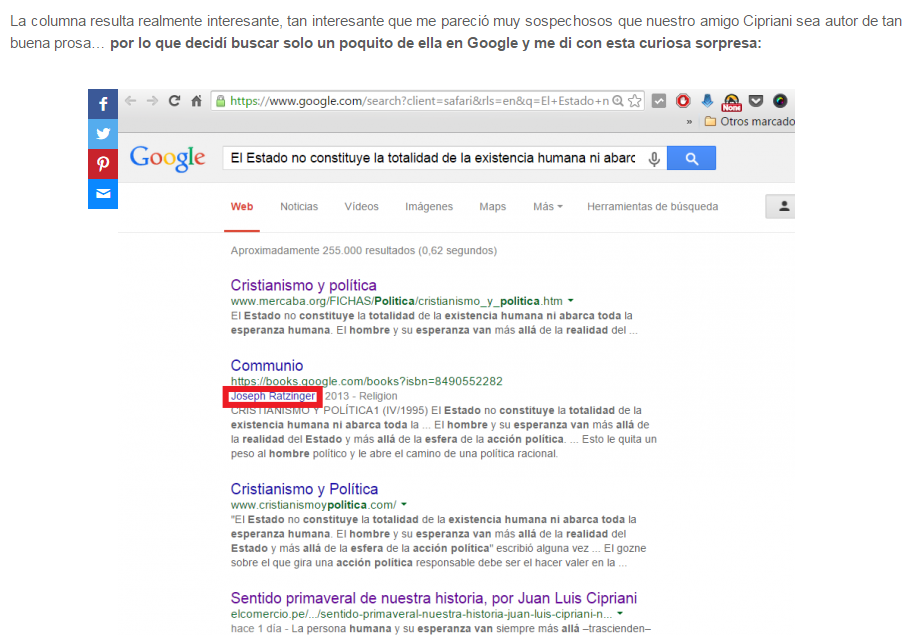
Task: Tweet the article with the Twitter icon
Action: 103,134
